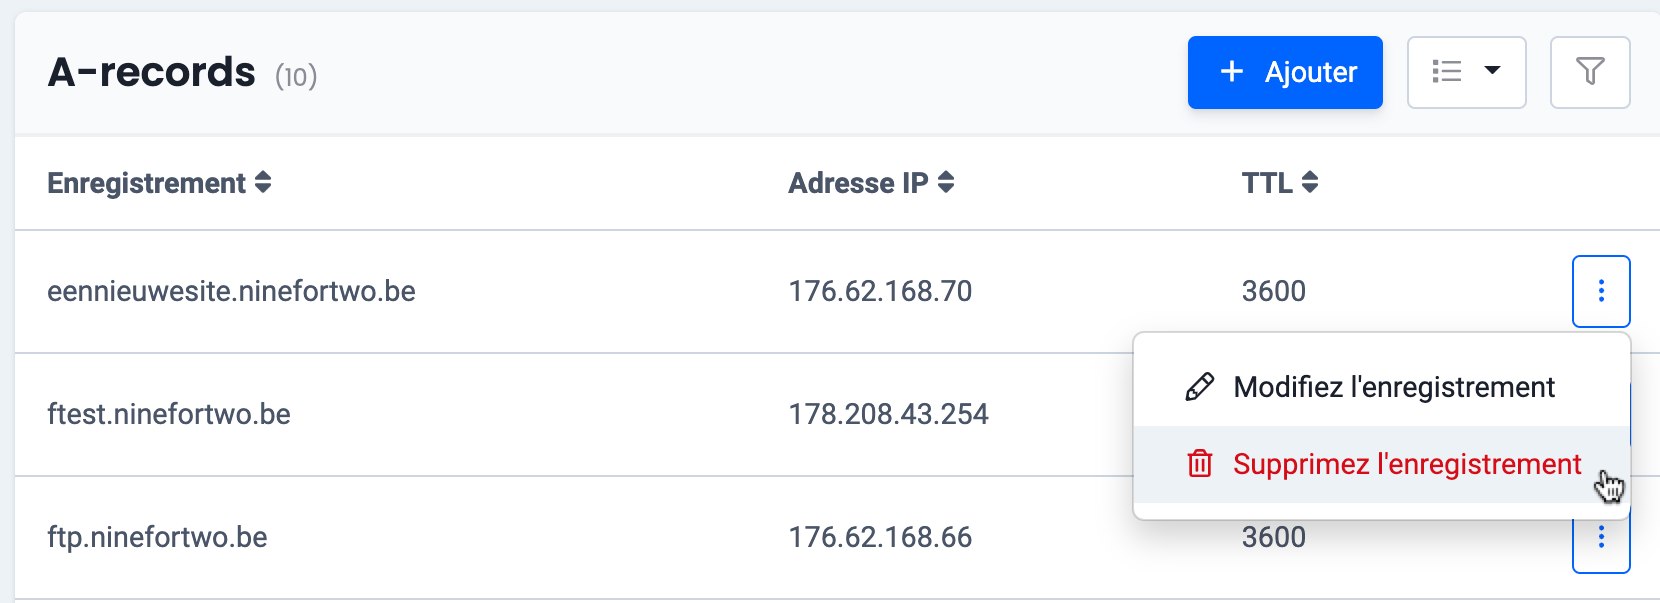Viewport: 1660px width, 603px height.
Task: Click the ftest.ninefortwo.be record name
Action: 169,414
